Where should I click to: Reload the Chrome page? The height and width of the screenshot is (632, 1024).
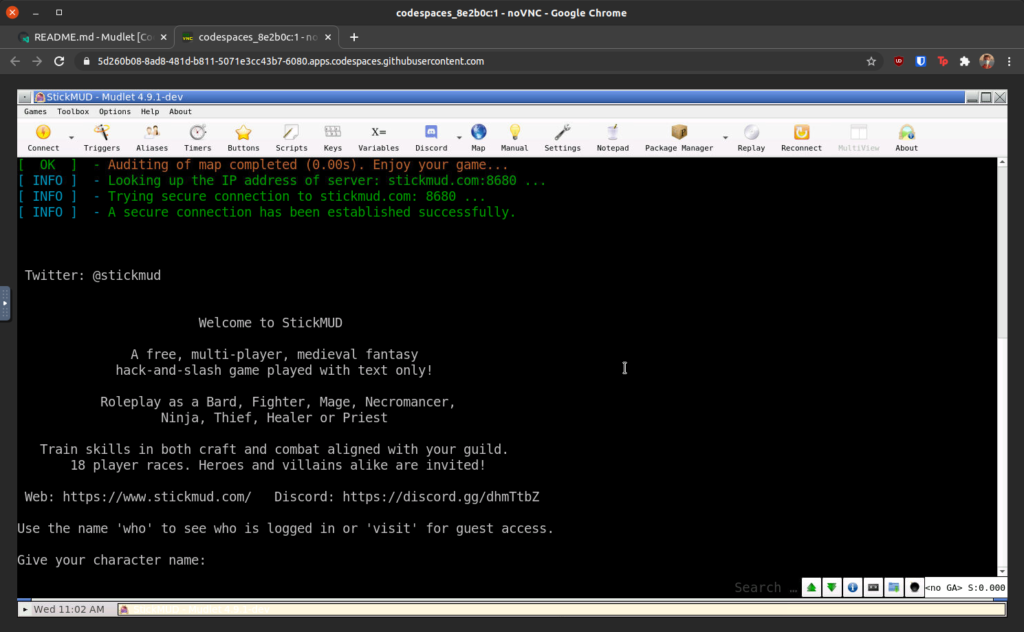coord(59,61)
